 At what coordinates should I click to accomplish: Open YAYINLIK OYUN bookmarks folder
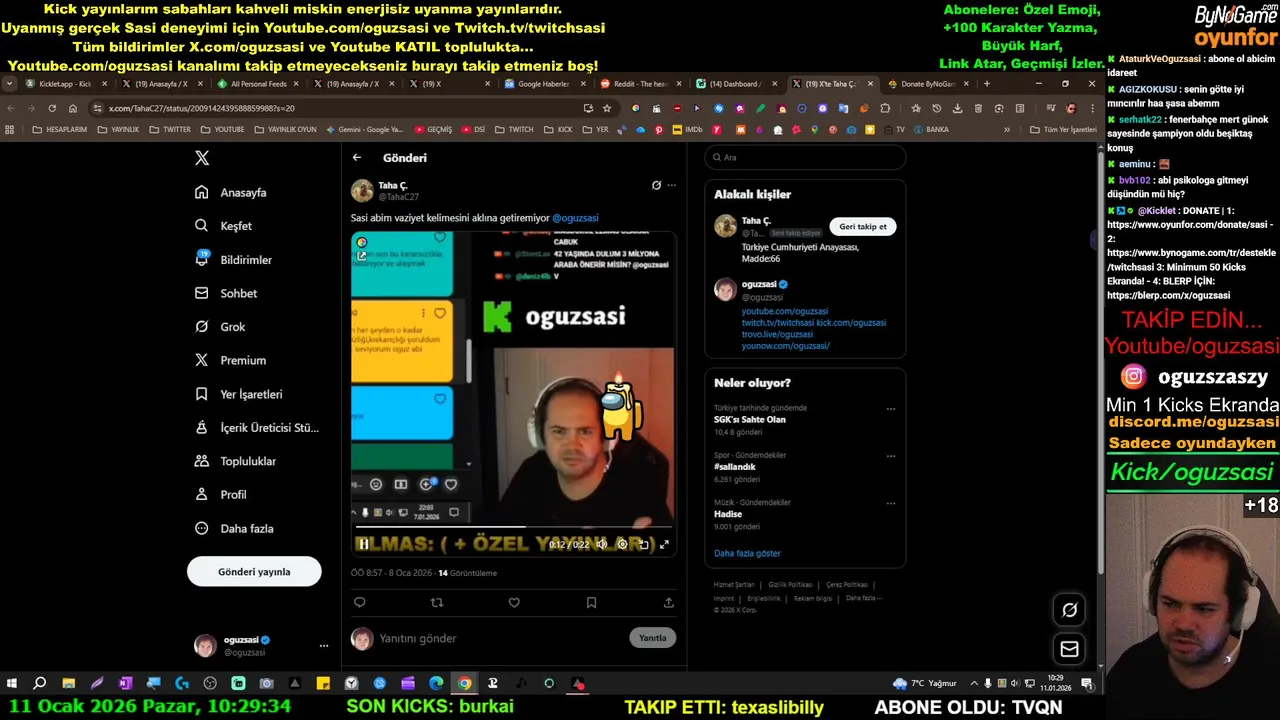284,129
